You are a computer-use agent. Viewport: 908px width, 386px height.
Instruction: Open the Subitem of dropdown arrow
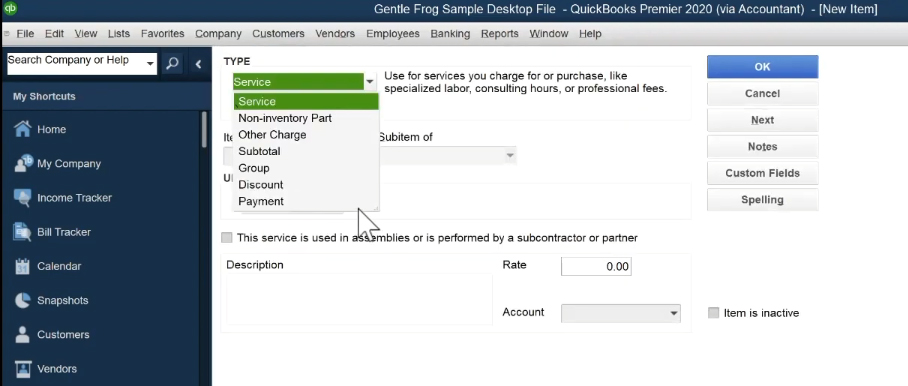point(510,155)
